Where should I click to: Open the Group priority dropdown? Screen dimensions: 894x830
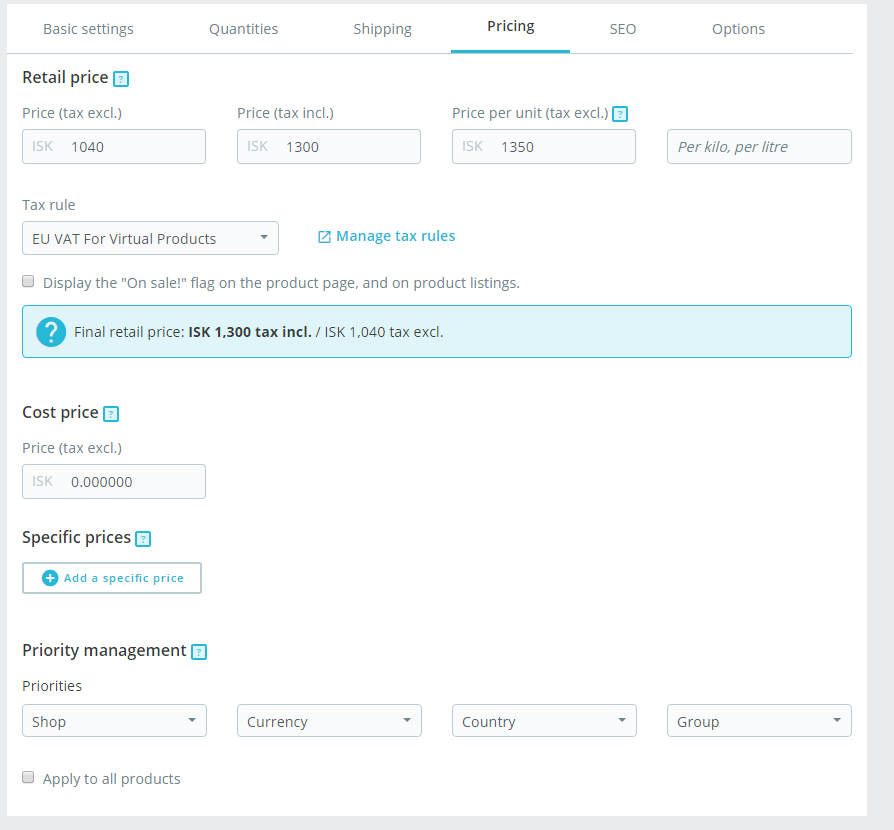(759, 721)
